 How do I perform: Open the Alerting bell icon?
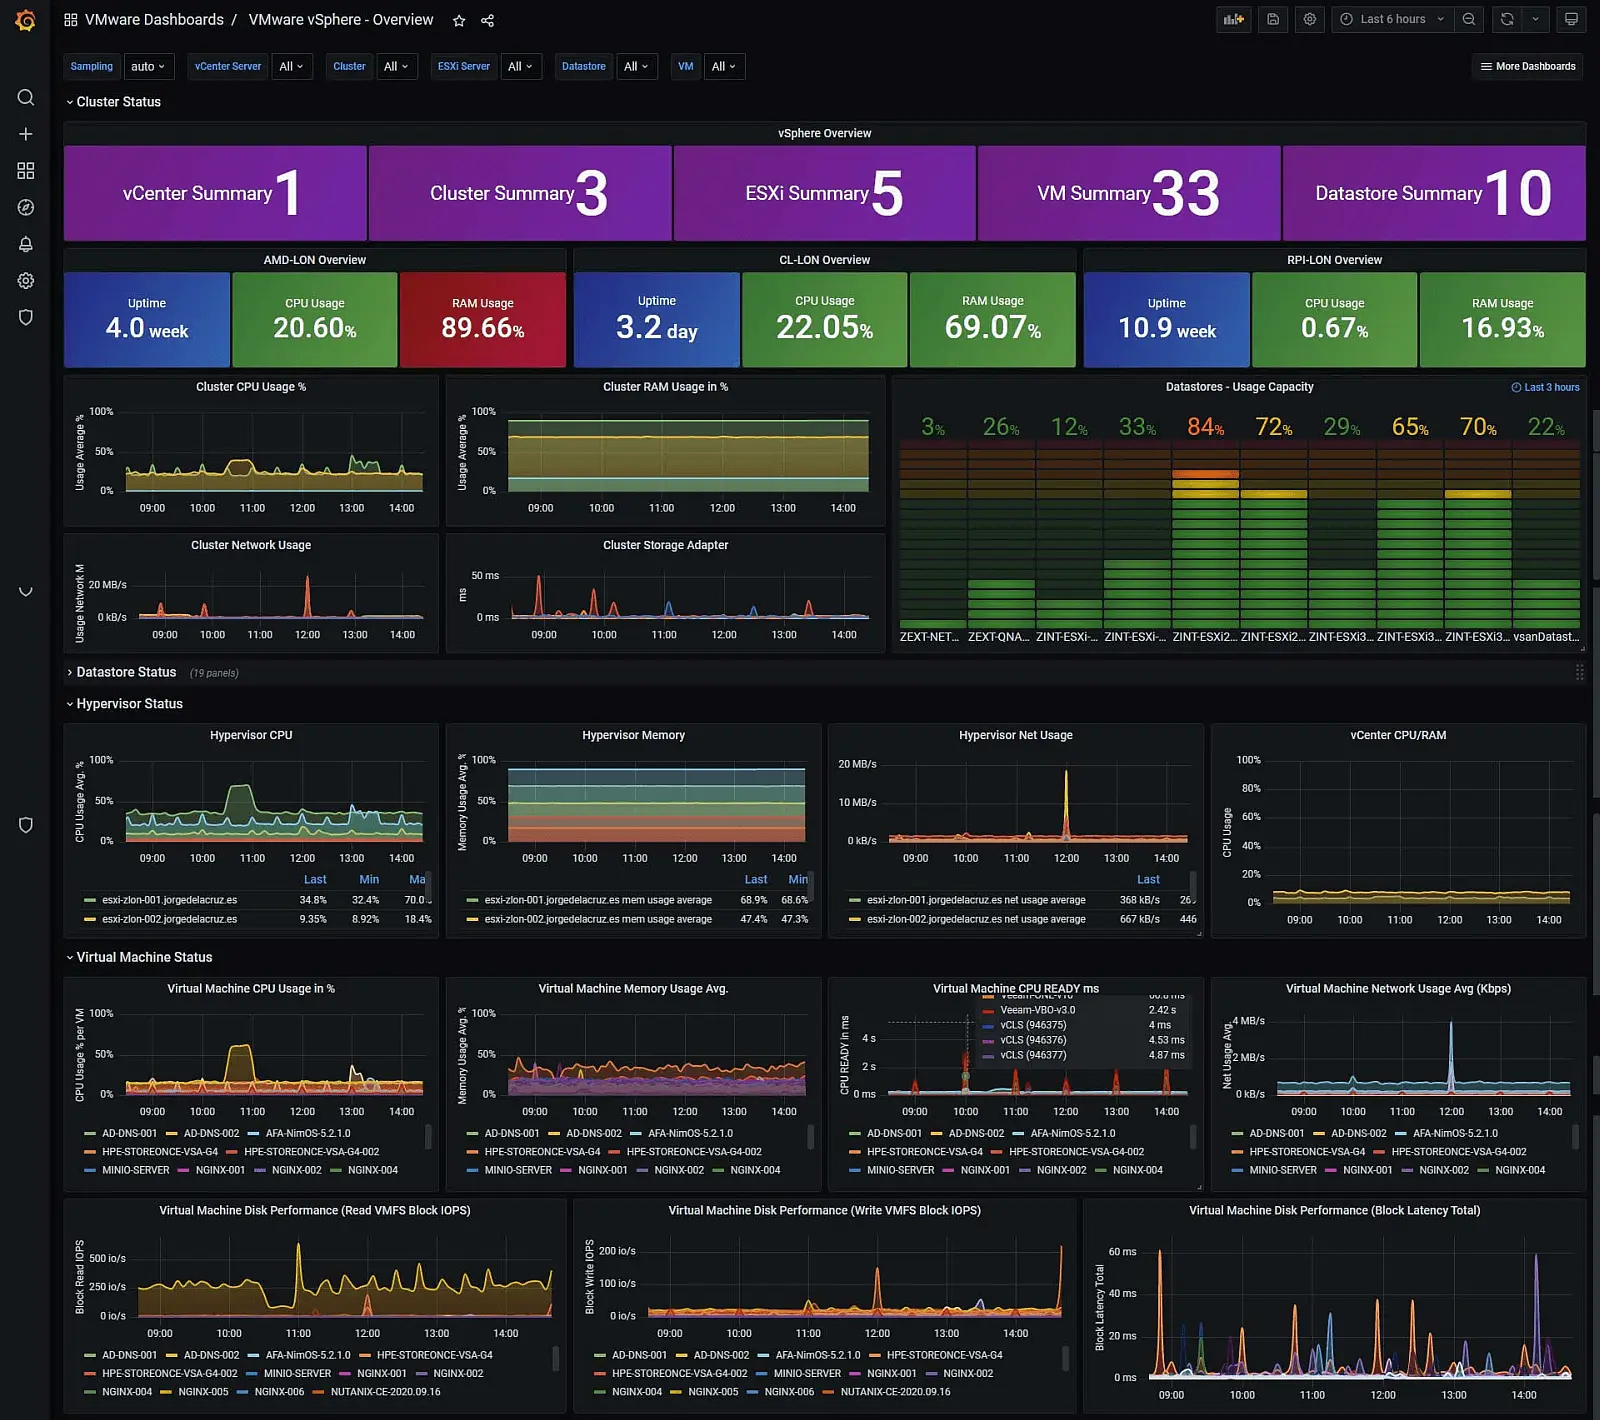pos(26,244)
